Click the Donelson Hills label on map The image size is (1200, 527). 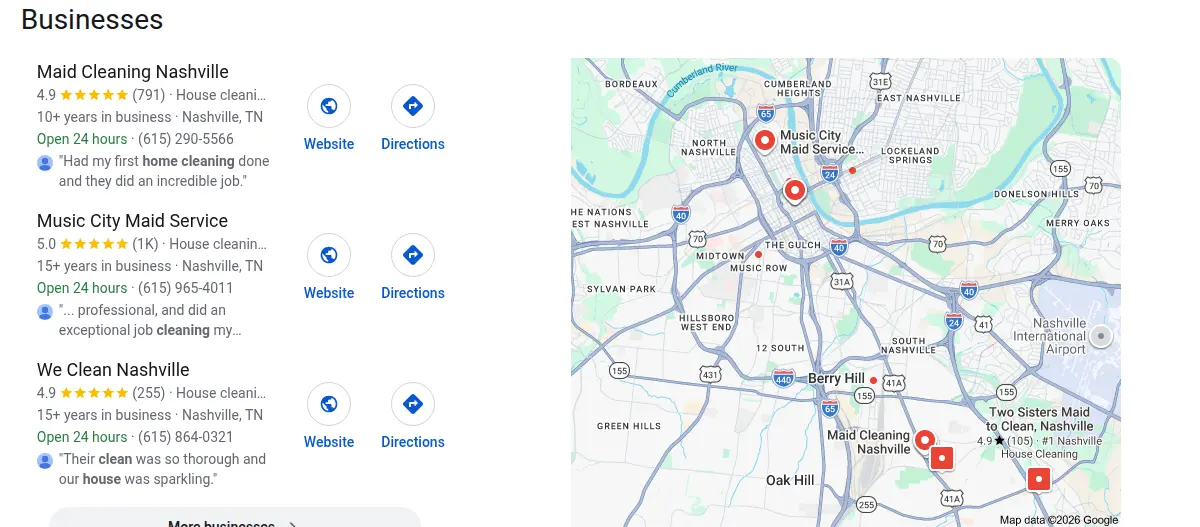[x=1036, y=194]
